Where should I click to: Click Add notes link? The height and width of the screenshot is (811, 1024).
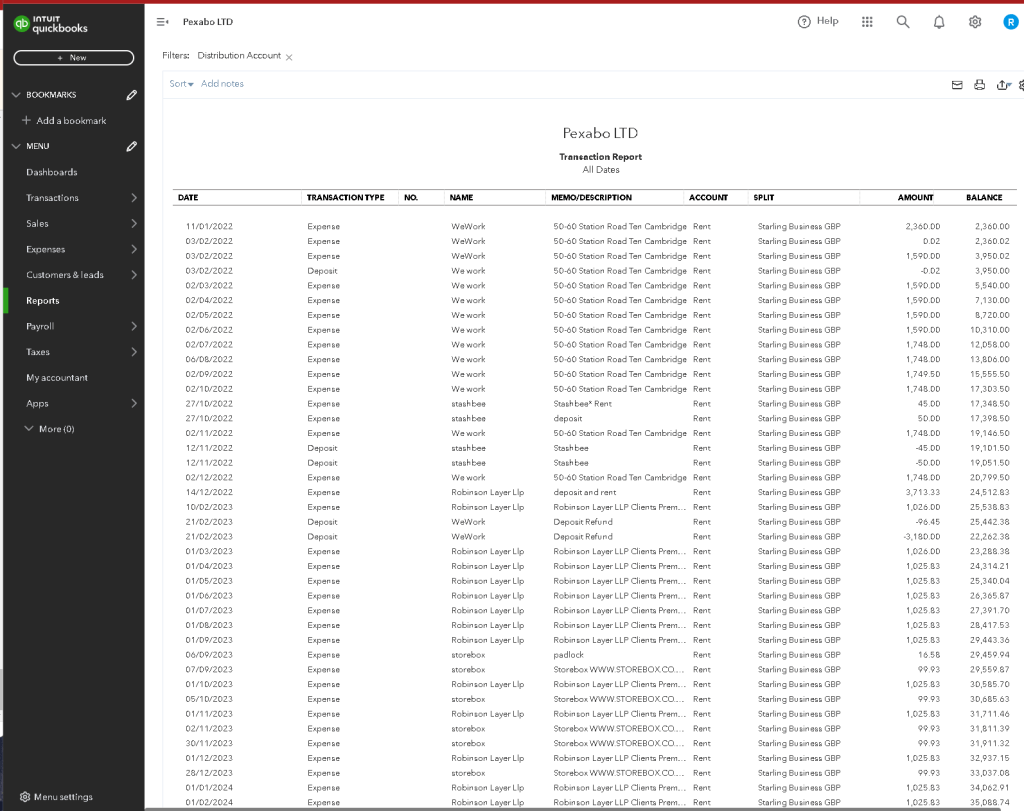pyautogui.click(x=222, y=84)
